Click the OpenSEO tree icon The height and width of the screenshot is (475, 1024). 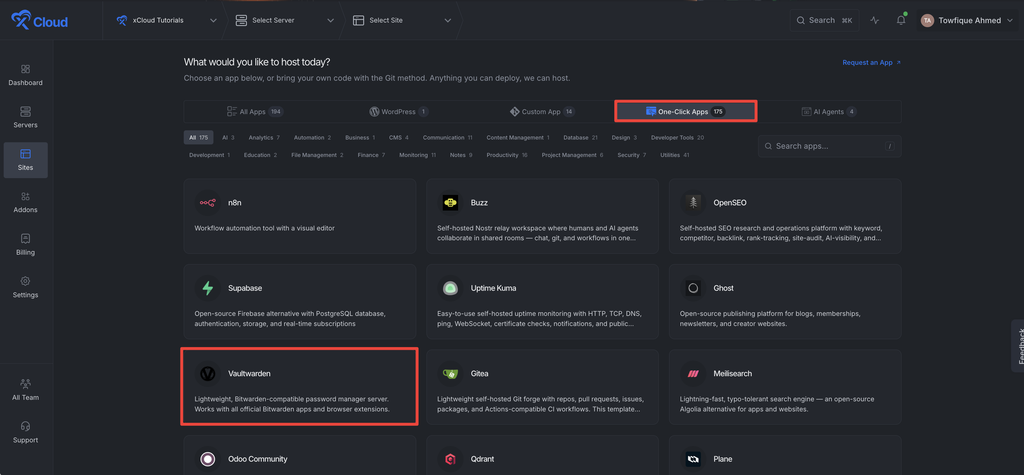coord(692,203)
